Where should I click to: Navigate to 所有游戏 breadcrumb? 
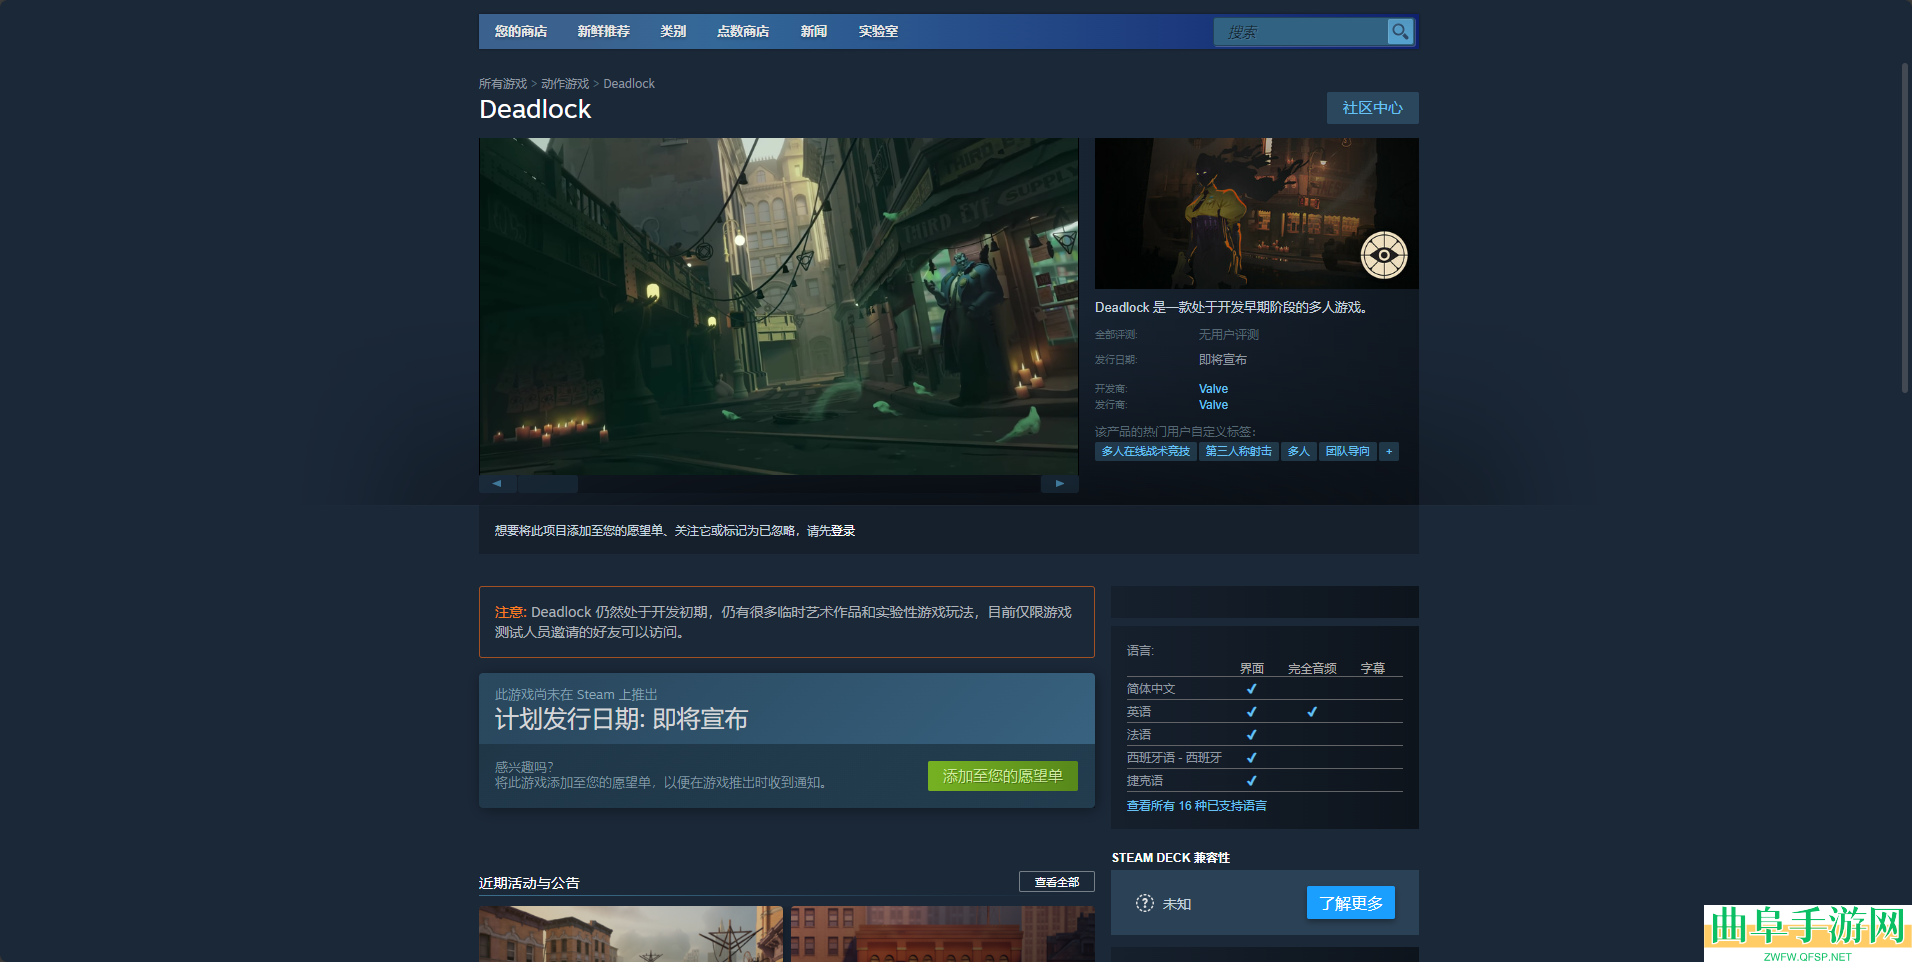(x=502, y=83)
